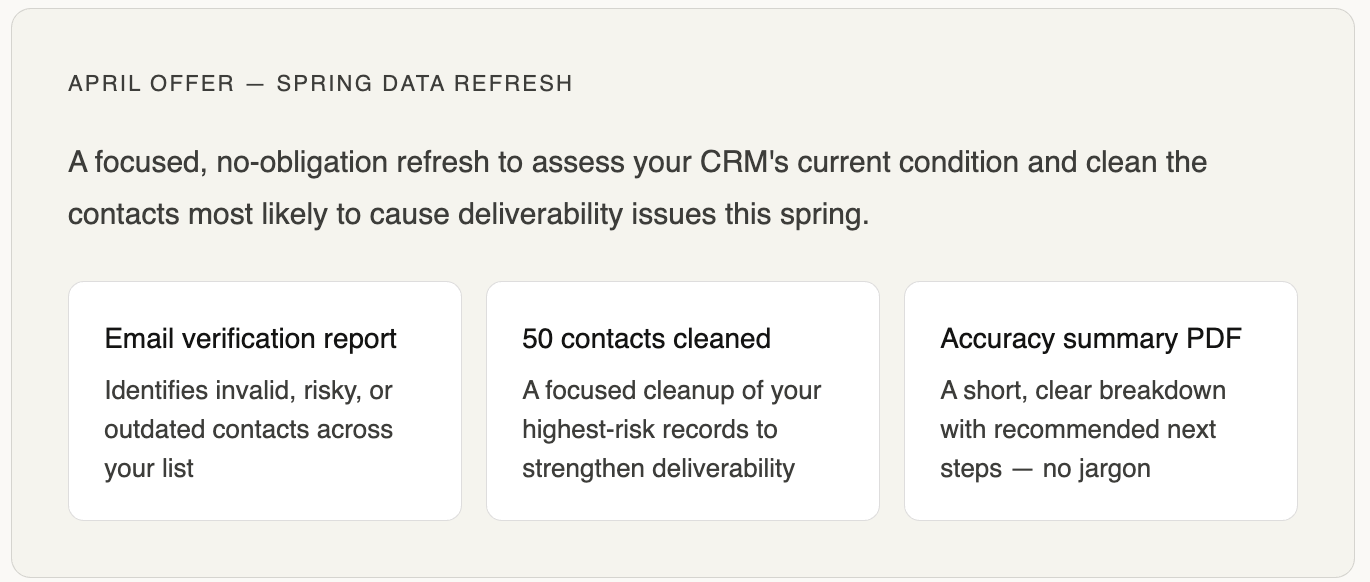
Task: Click the "Identifies invalid, risky, or outdated contacts" description
Action: coord(248,429)
